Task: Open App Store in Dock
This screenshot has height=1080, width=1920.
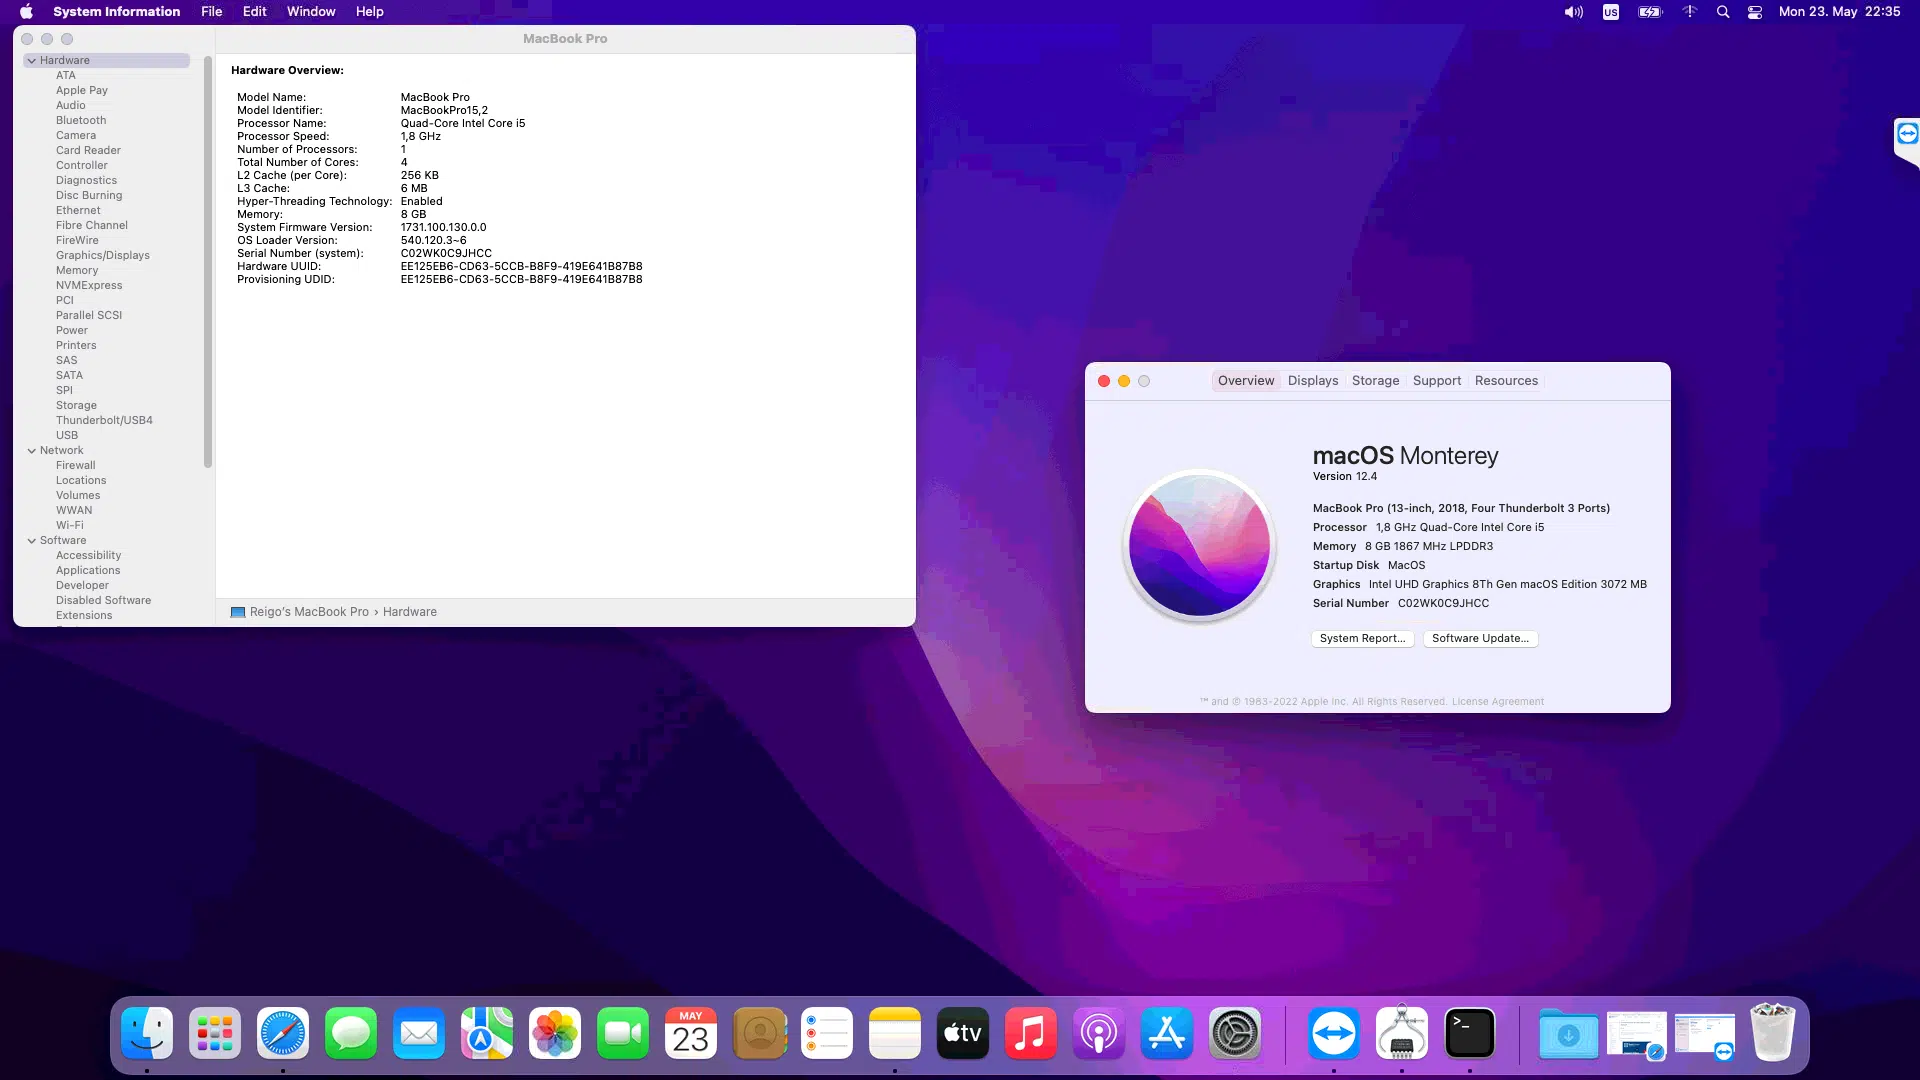Action: coord(1167,1033)
